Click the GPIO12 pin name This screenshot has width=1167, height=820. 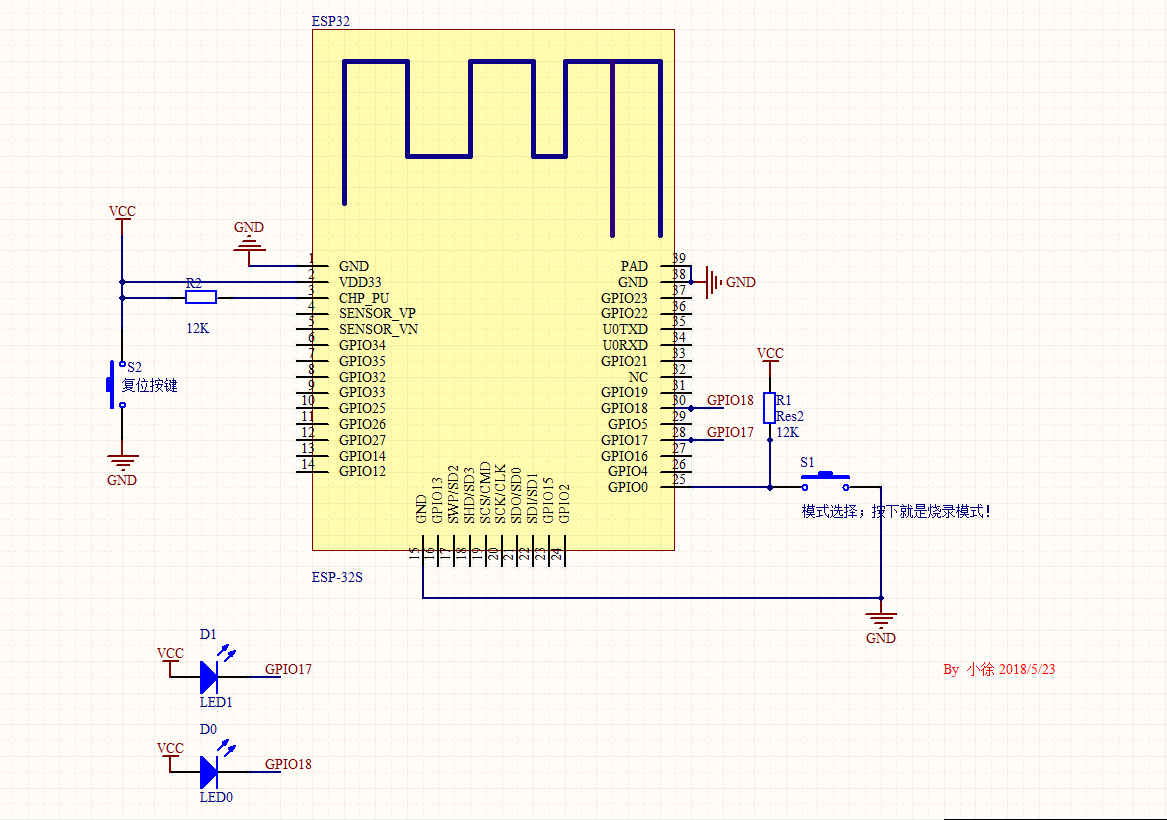(x=362, y=471)
